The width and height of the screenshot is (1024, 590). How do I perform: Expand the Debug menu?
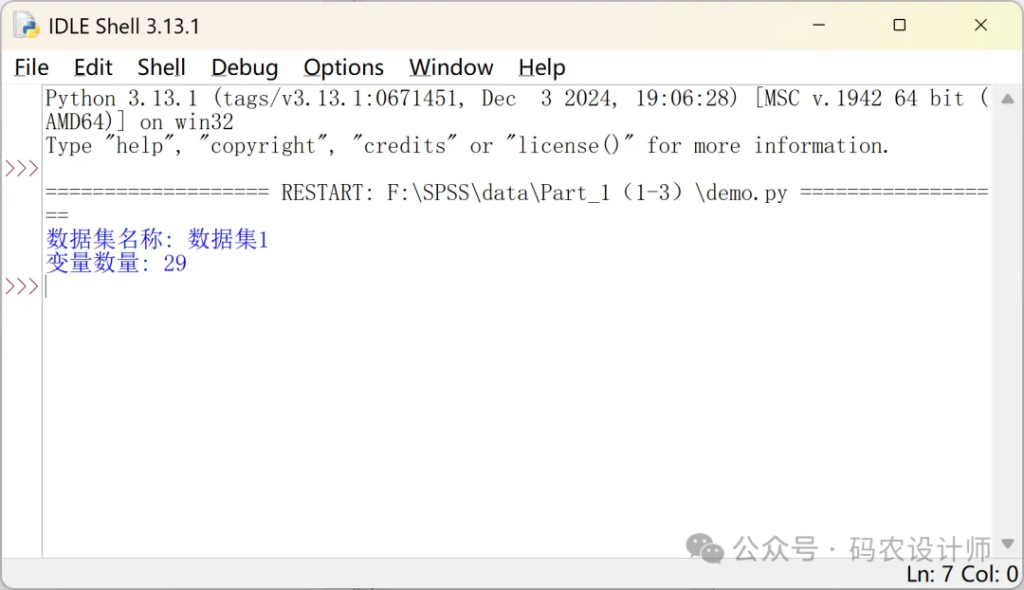coord(244,68)
